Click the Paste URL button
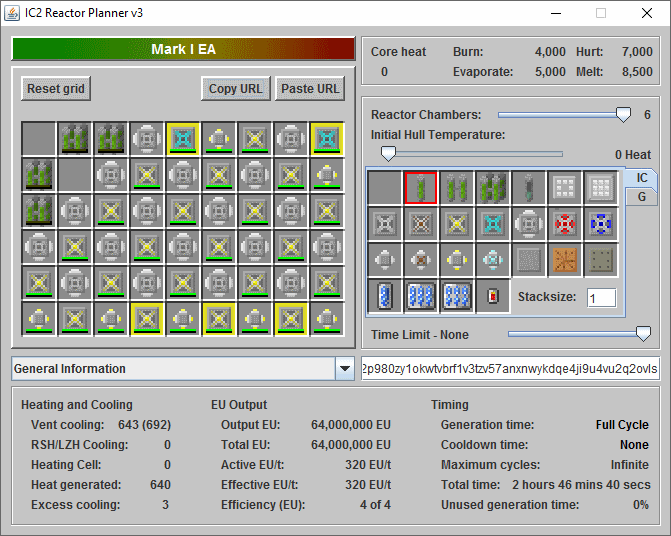The height and width of the screenshot is (536, 671). (310, 88)
